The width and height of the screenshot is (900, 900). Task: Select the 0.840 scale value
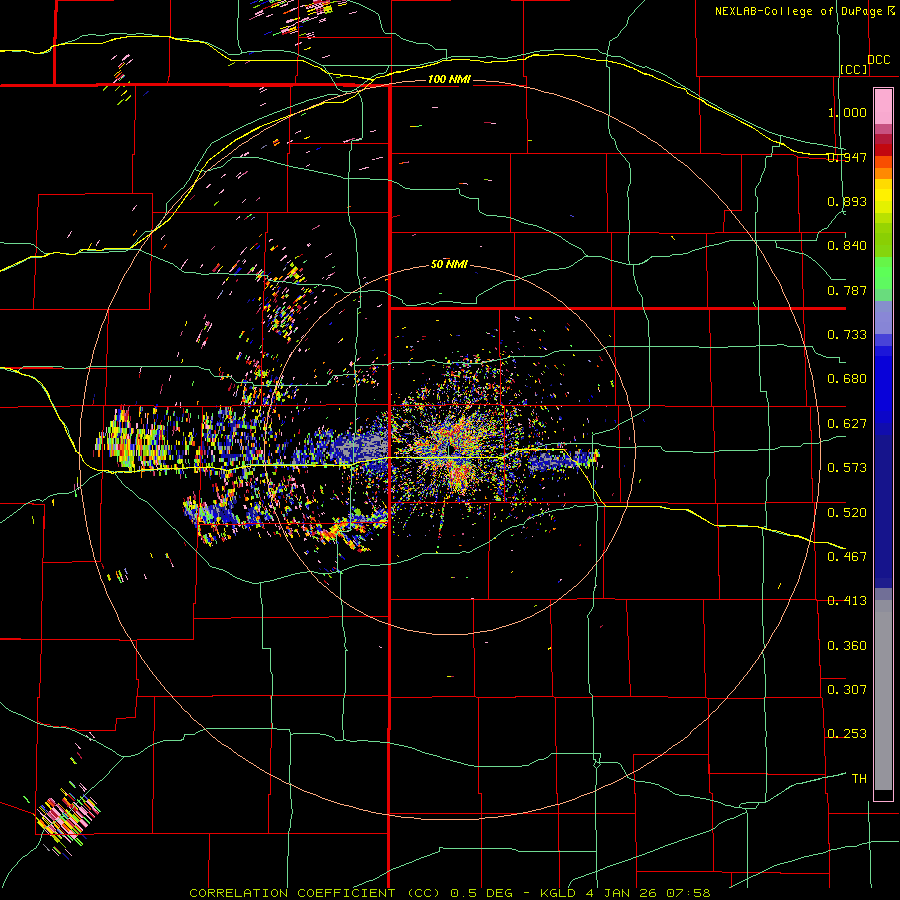click(847, 246)
